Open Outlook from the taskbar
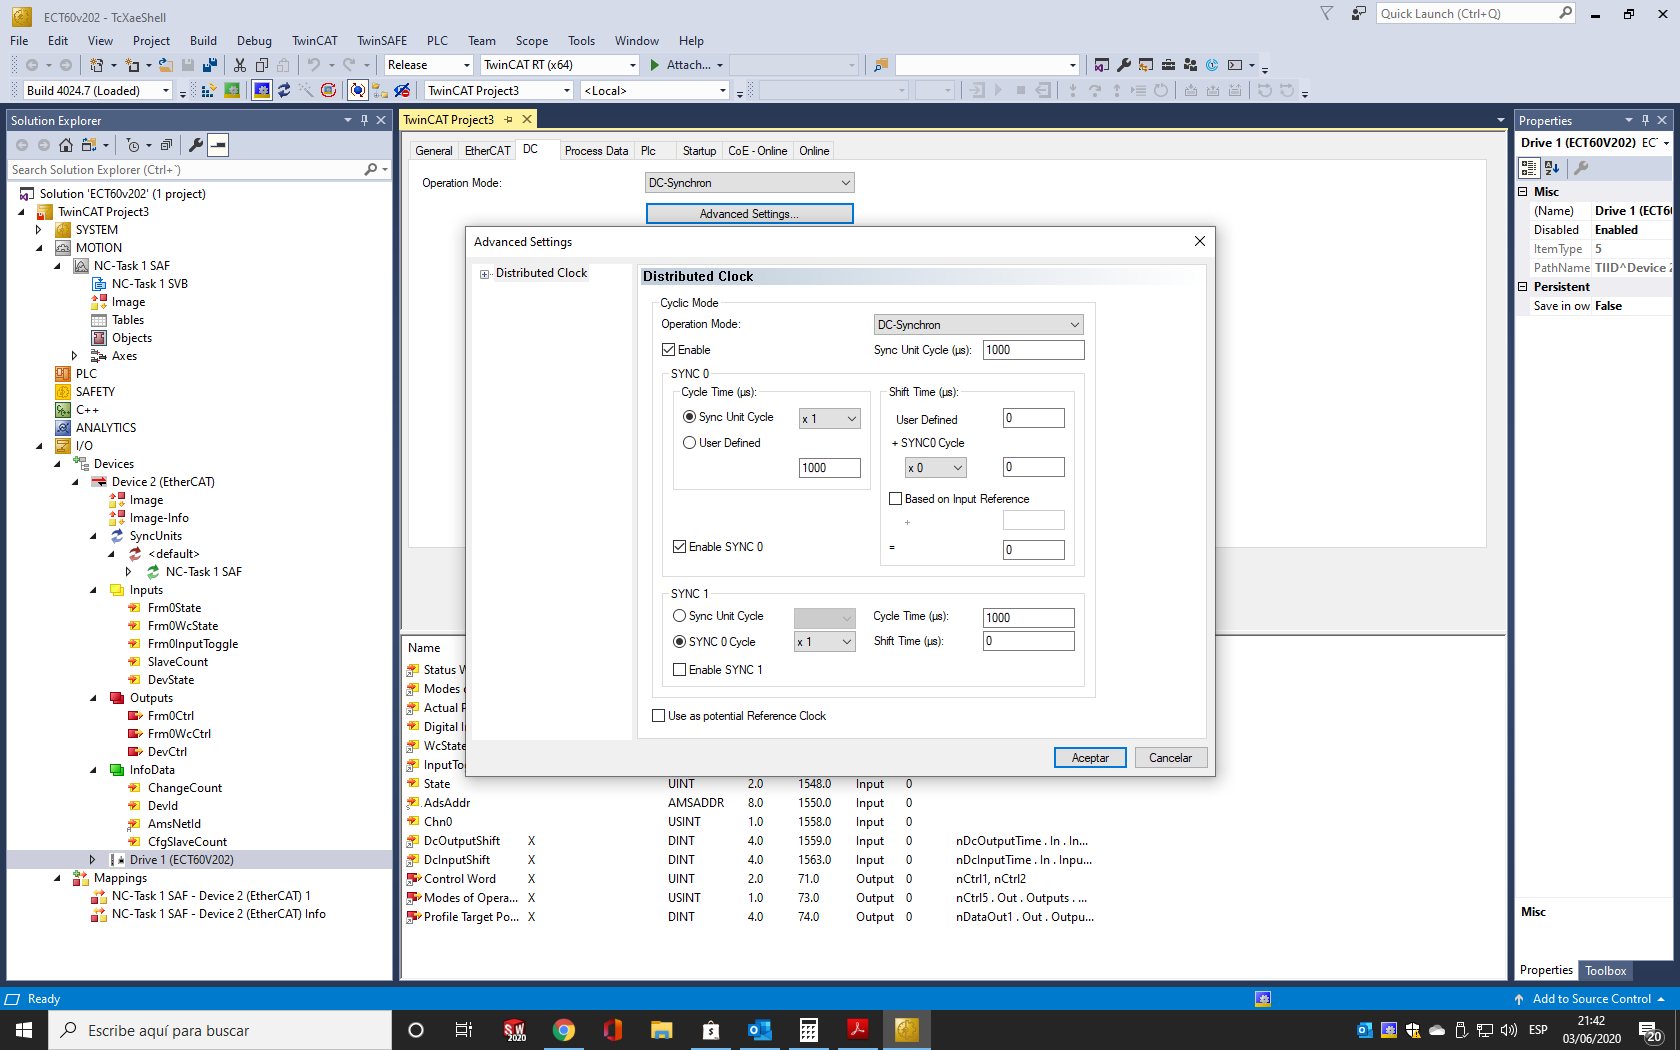 click(759, 1030)
